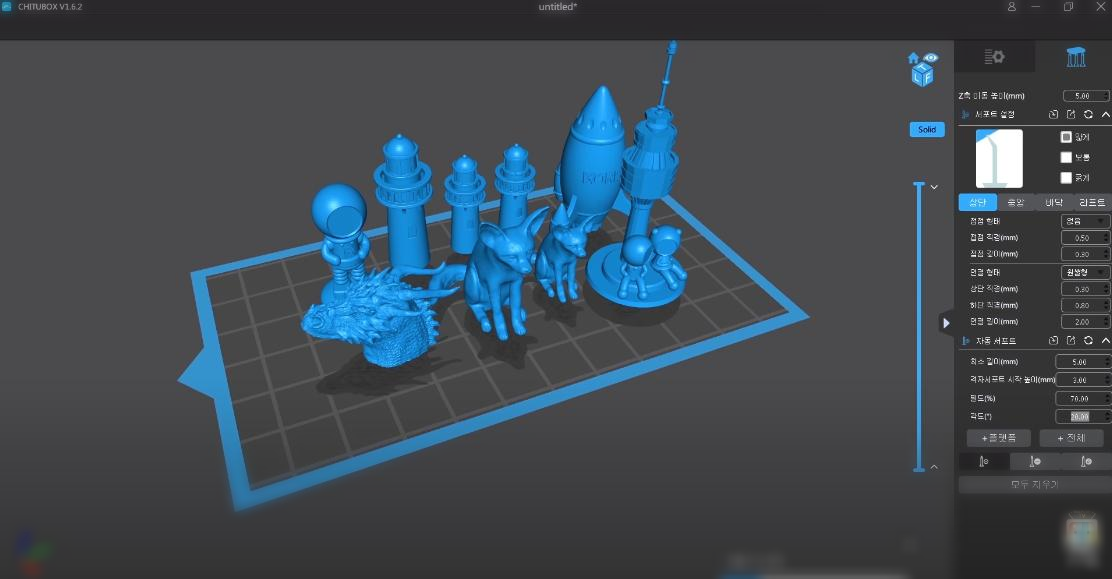
Task: Click the Z축 이동 높이 field 5.00
Action: point(1086,96)
